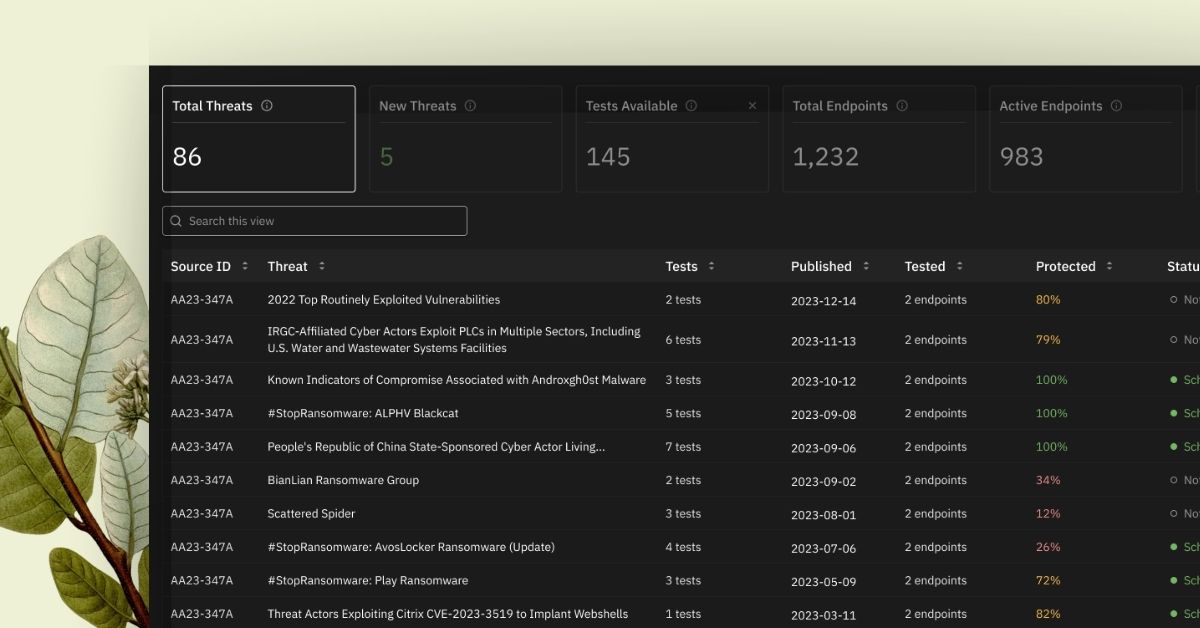Open Citrix CVE-2023-3519 Webshells threat
This screenshot has height=628, width=1200.
pos(448,614)
